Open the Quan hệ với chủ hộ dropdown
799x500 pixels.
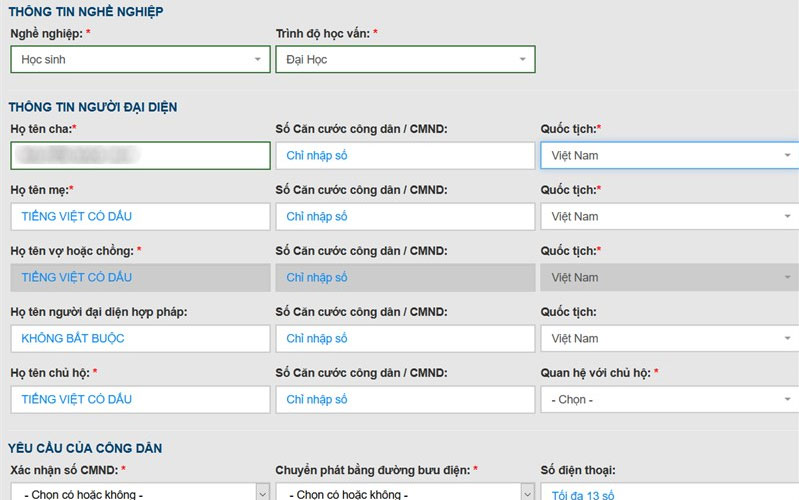point(670,400)
